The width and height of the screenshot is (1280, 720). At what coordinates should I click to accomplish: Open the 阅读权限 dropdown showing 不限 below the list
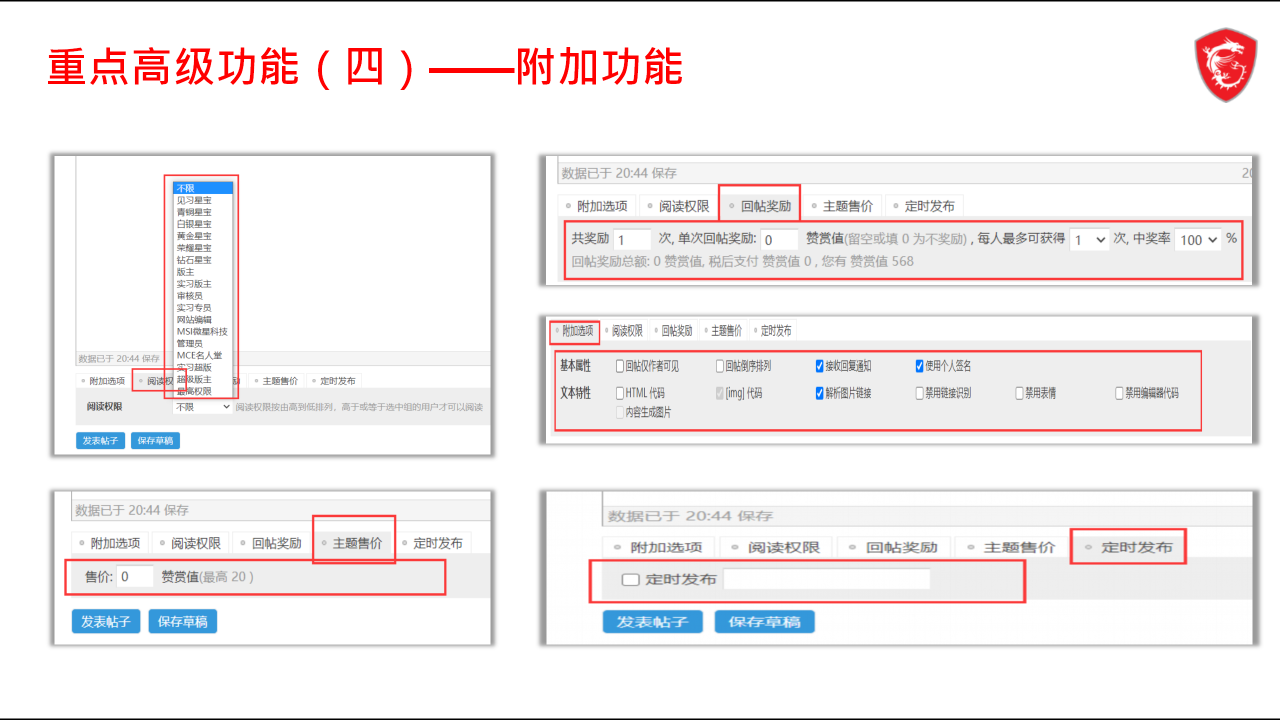click(x=203, y=407)
